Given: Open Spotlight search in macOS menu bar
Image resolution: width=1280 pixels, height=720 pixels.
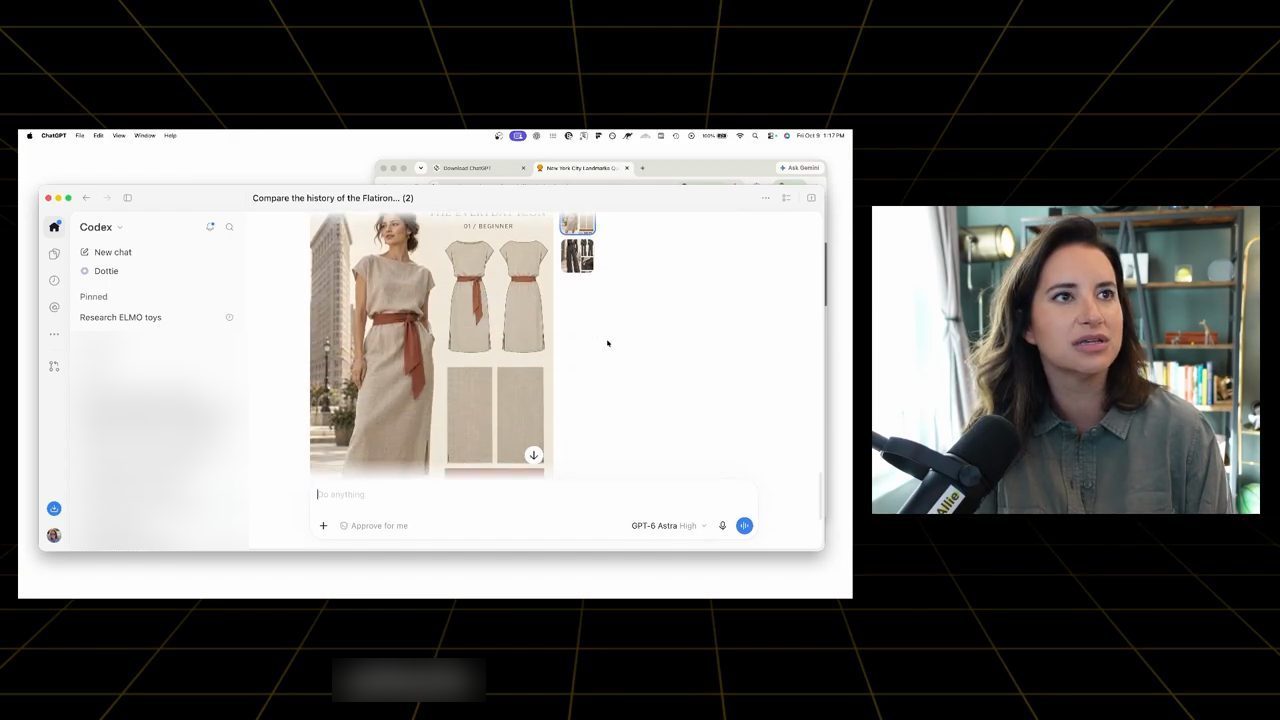Looking at the screenshot, I should coord(755,135).
